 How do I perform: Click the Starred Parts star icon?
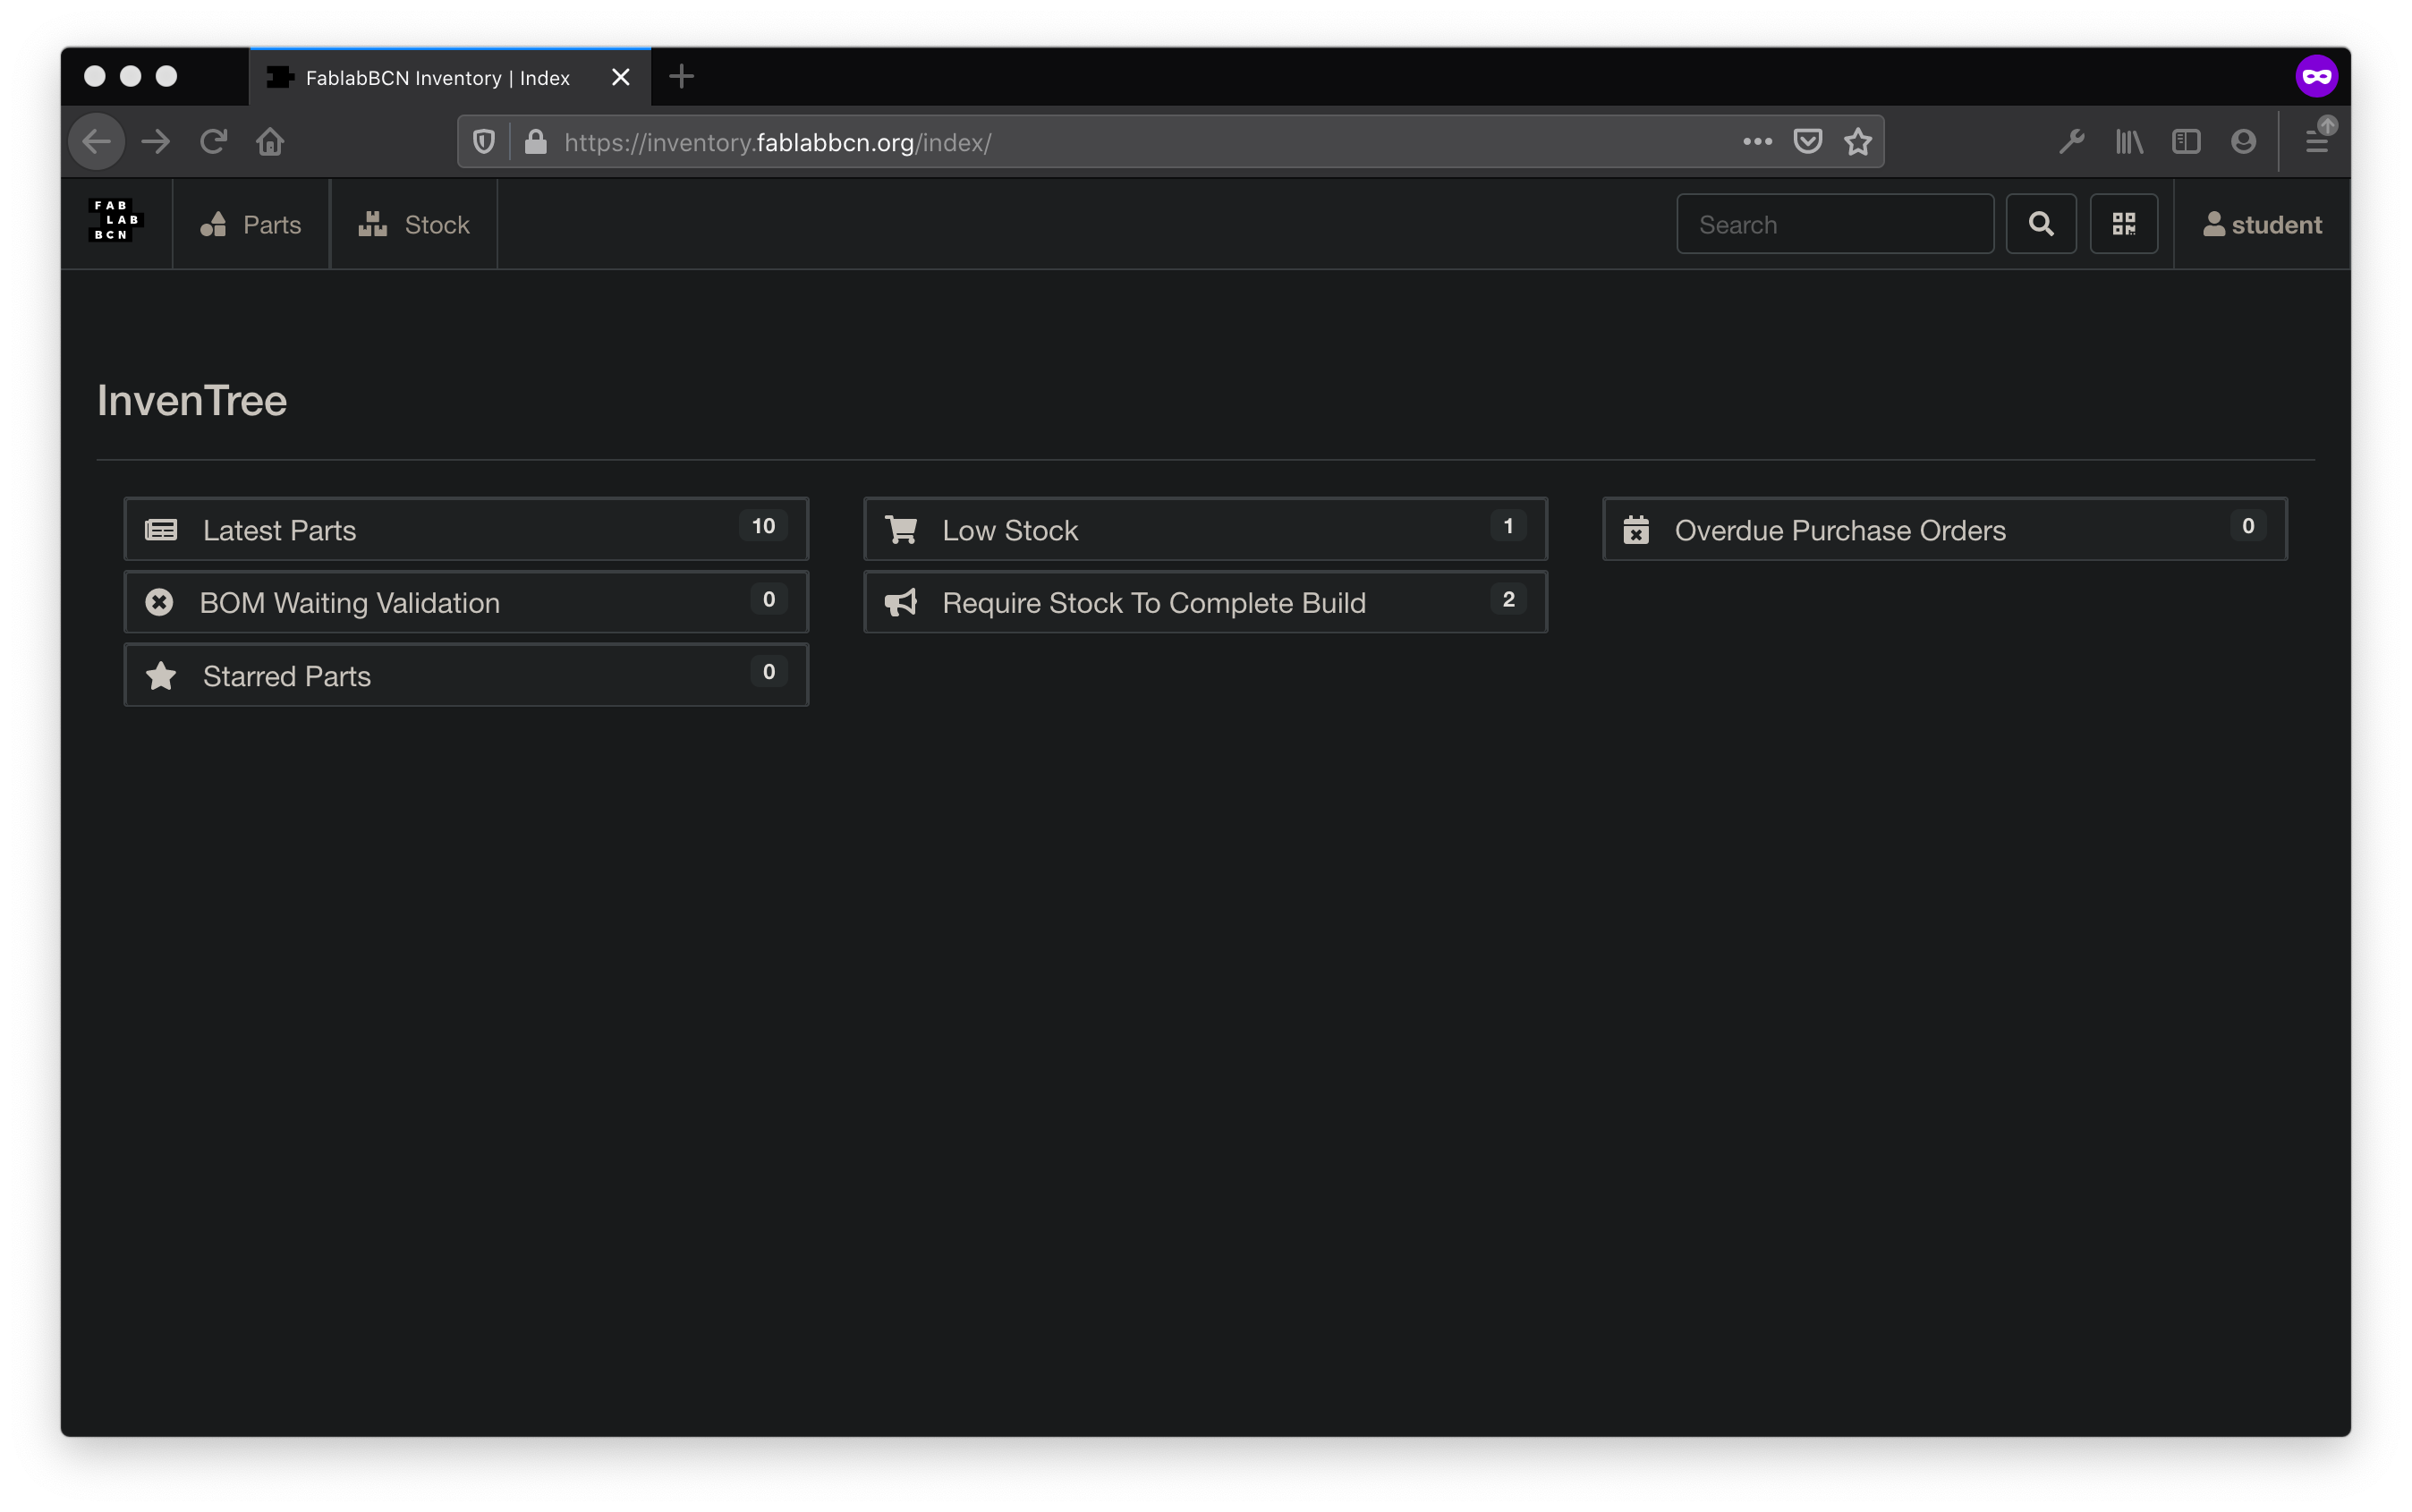click(x=161, y=676)
